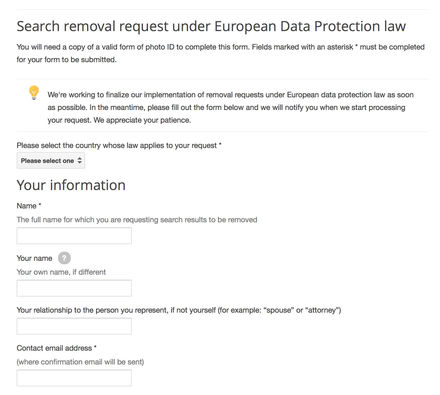
Task: Focus the Name text field
Action: [x=74, y=236]
